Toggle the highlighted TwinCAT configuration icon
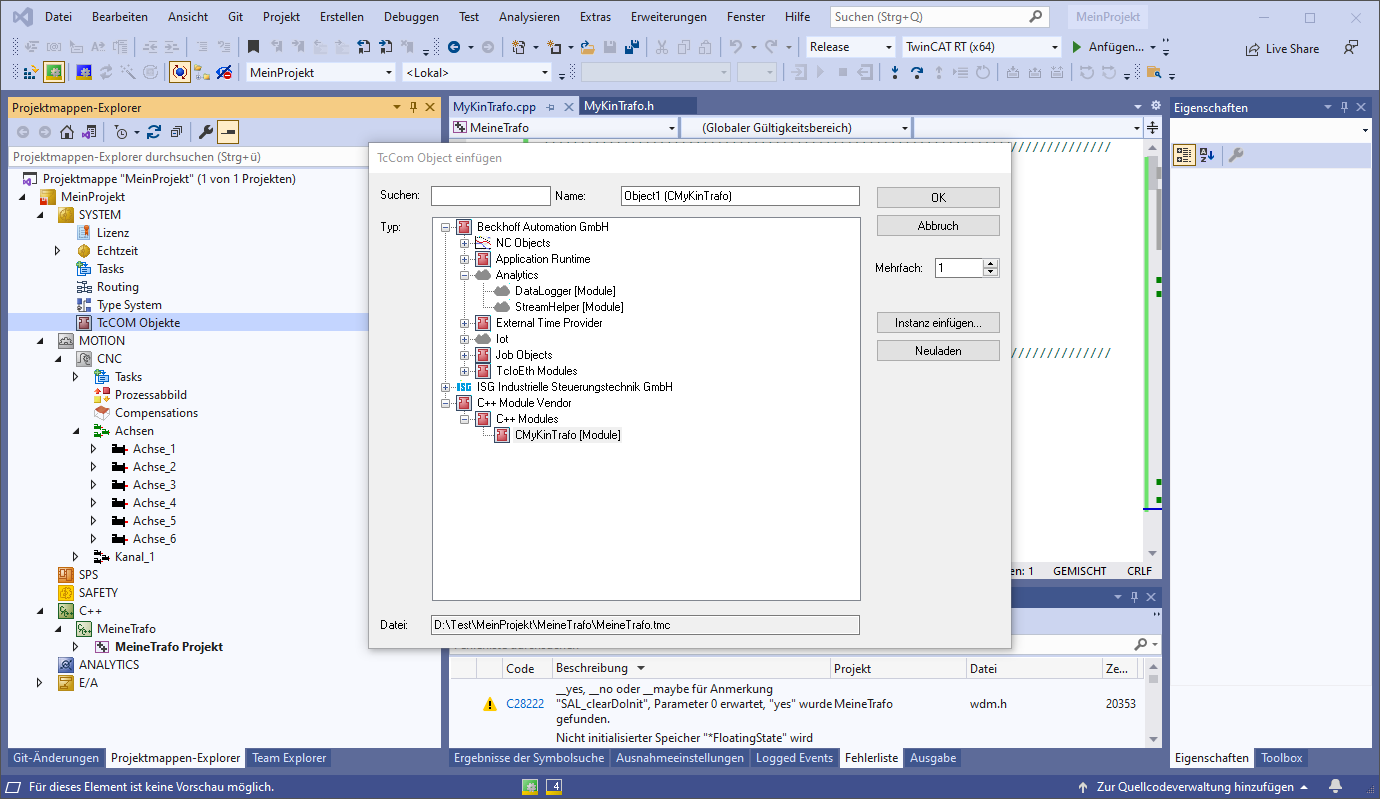 54,72
